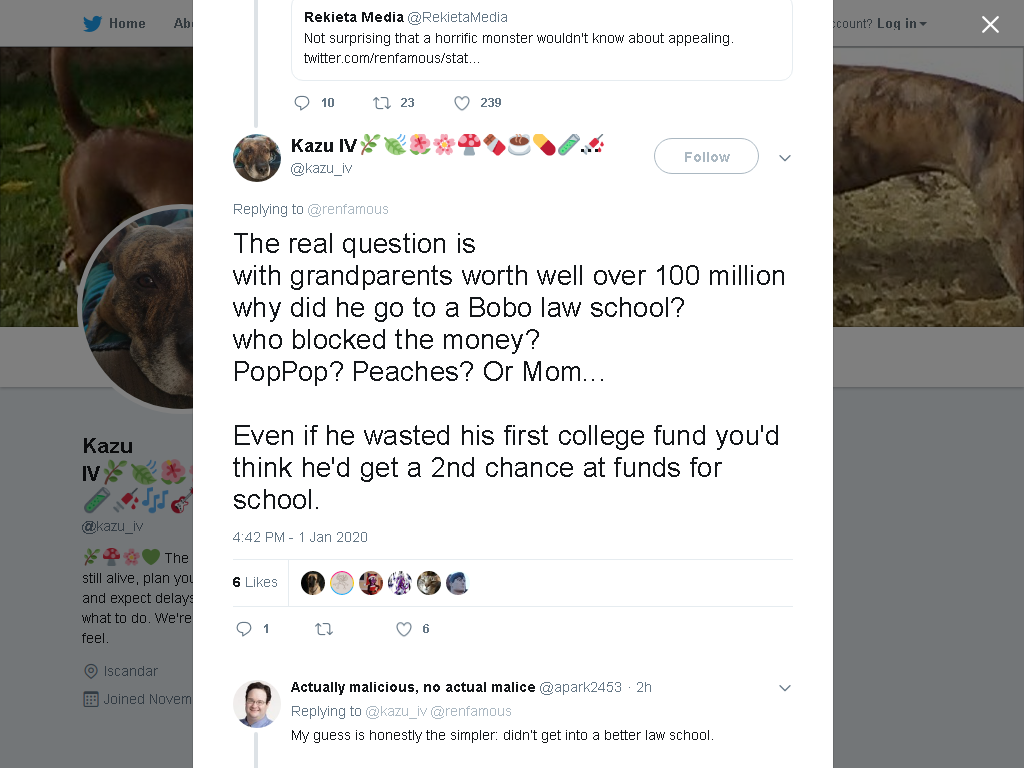Screen dimensions: 1024x768
Task: Retweet Kazu IV's tweet
Action: pos(324,629)
